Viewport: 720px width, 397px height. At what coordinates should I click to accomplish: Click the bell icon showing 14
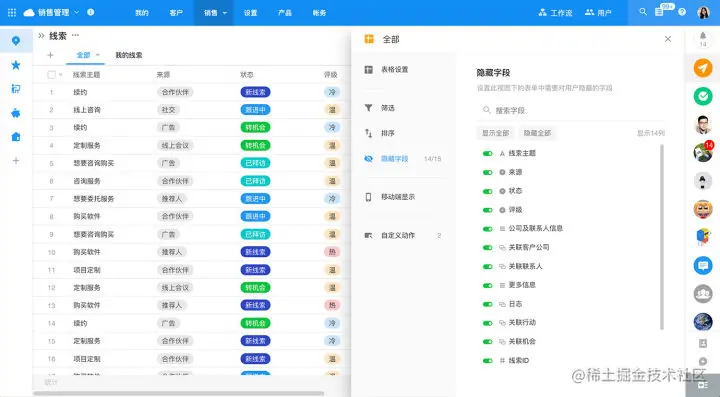[x=703, y=36]
